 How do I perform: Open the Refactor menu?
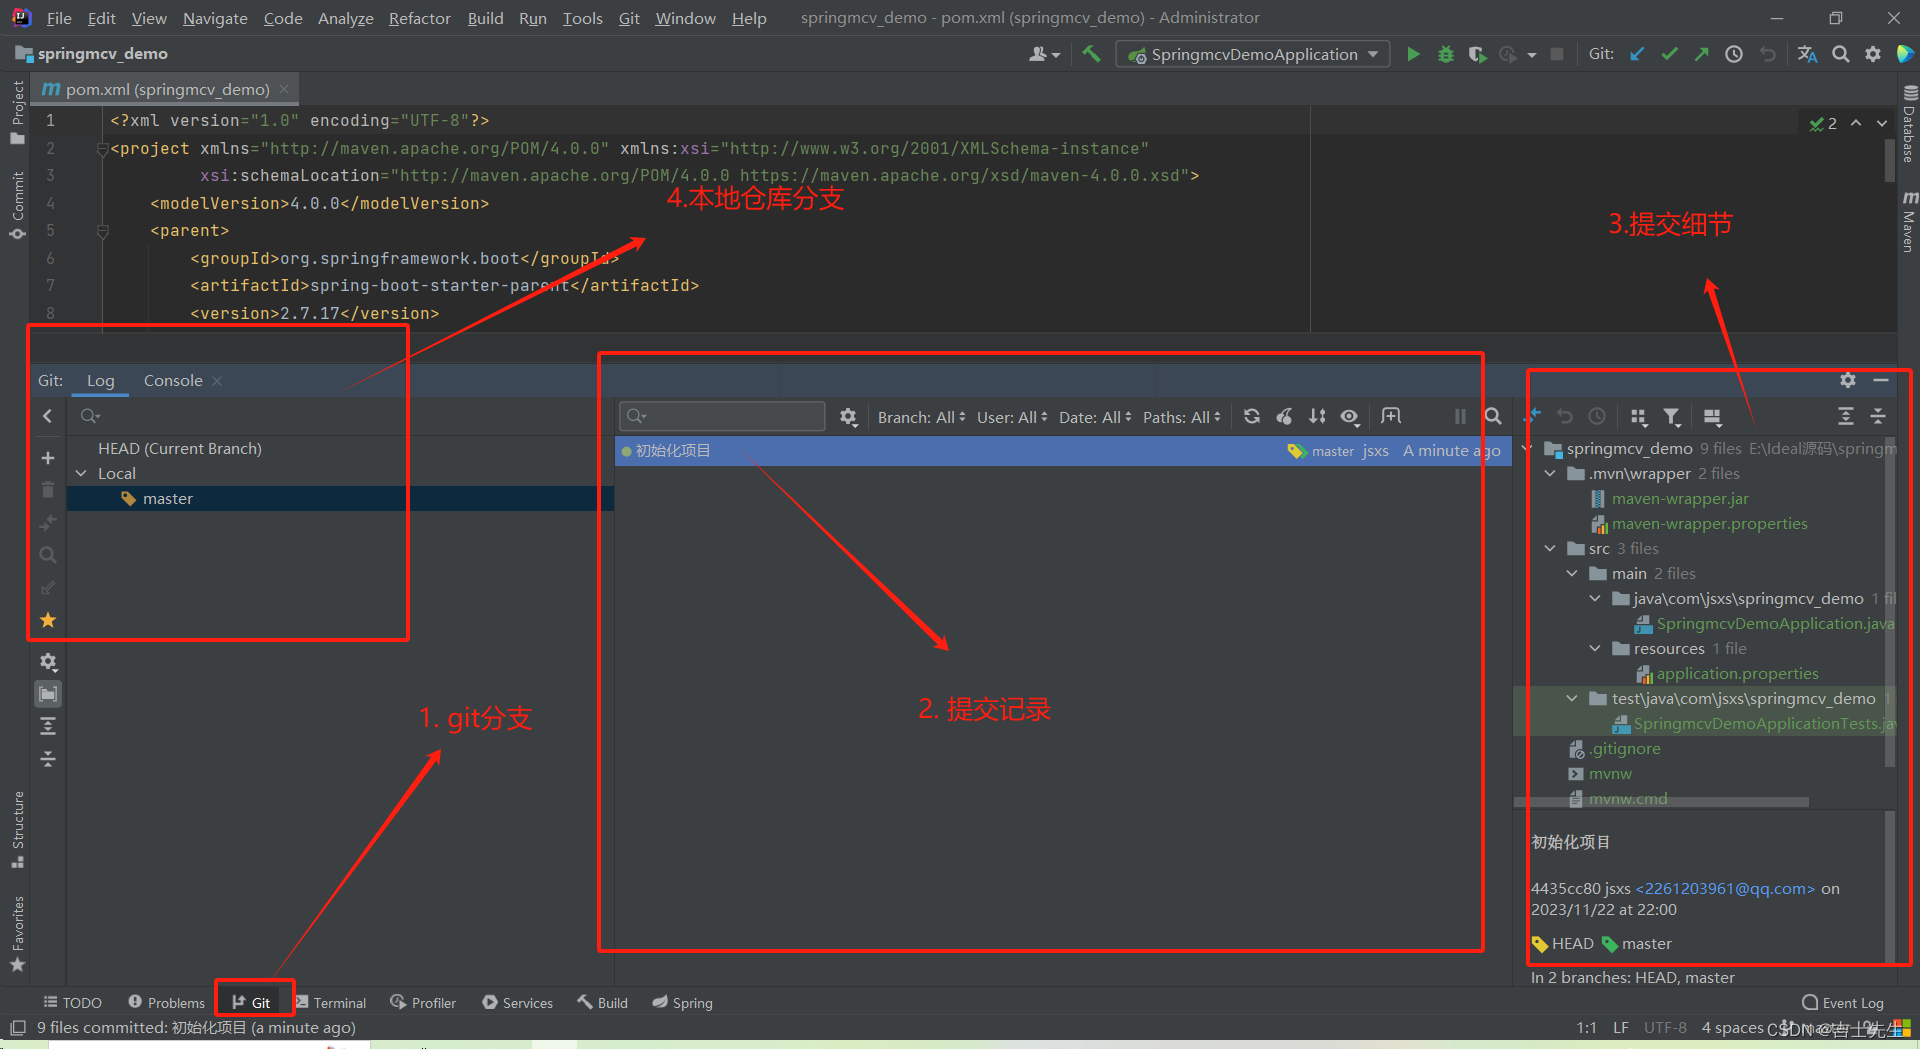click(x=419, y=18)
